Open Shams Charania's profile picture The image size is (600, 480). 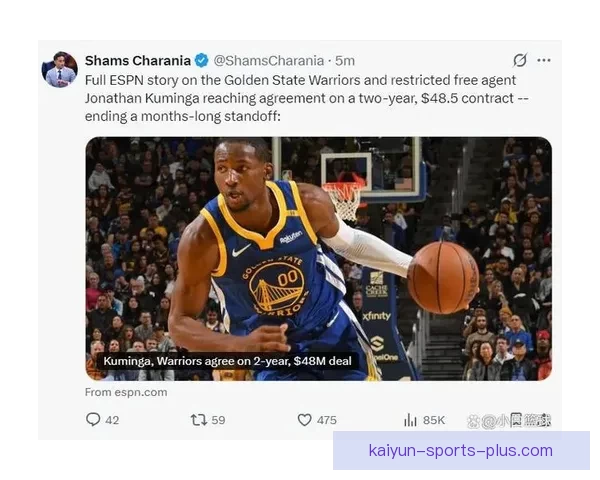pos(60,69)
